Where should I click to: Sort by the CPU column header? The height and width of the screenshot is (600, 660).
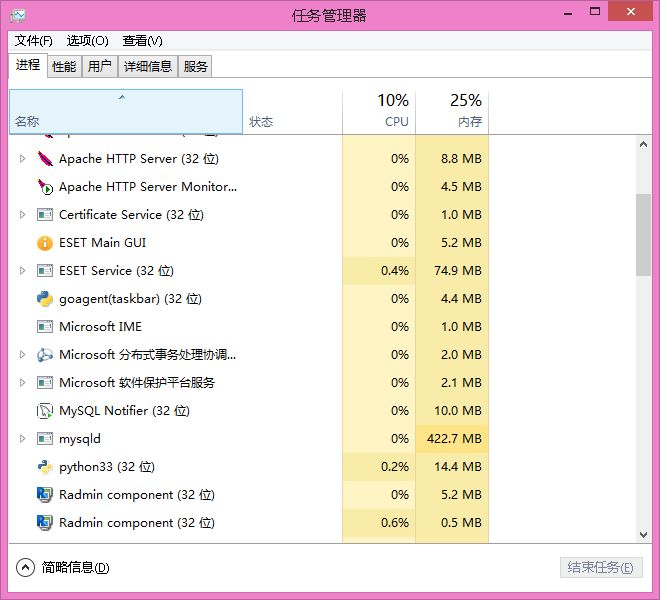(379, 112)
